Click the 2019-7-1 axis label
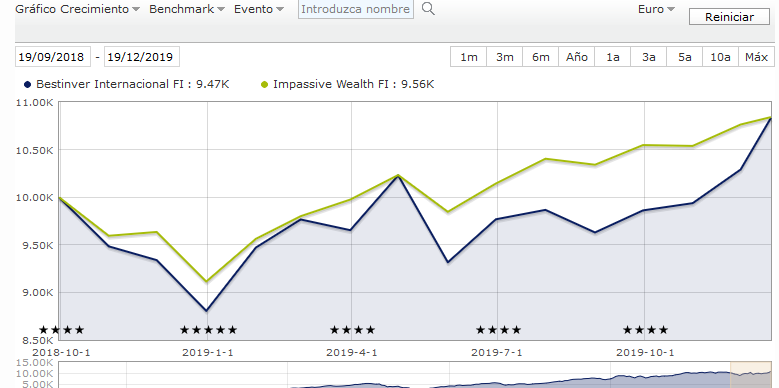The image size is (779, 388). click(497, 353)
